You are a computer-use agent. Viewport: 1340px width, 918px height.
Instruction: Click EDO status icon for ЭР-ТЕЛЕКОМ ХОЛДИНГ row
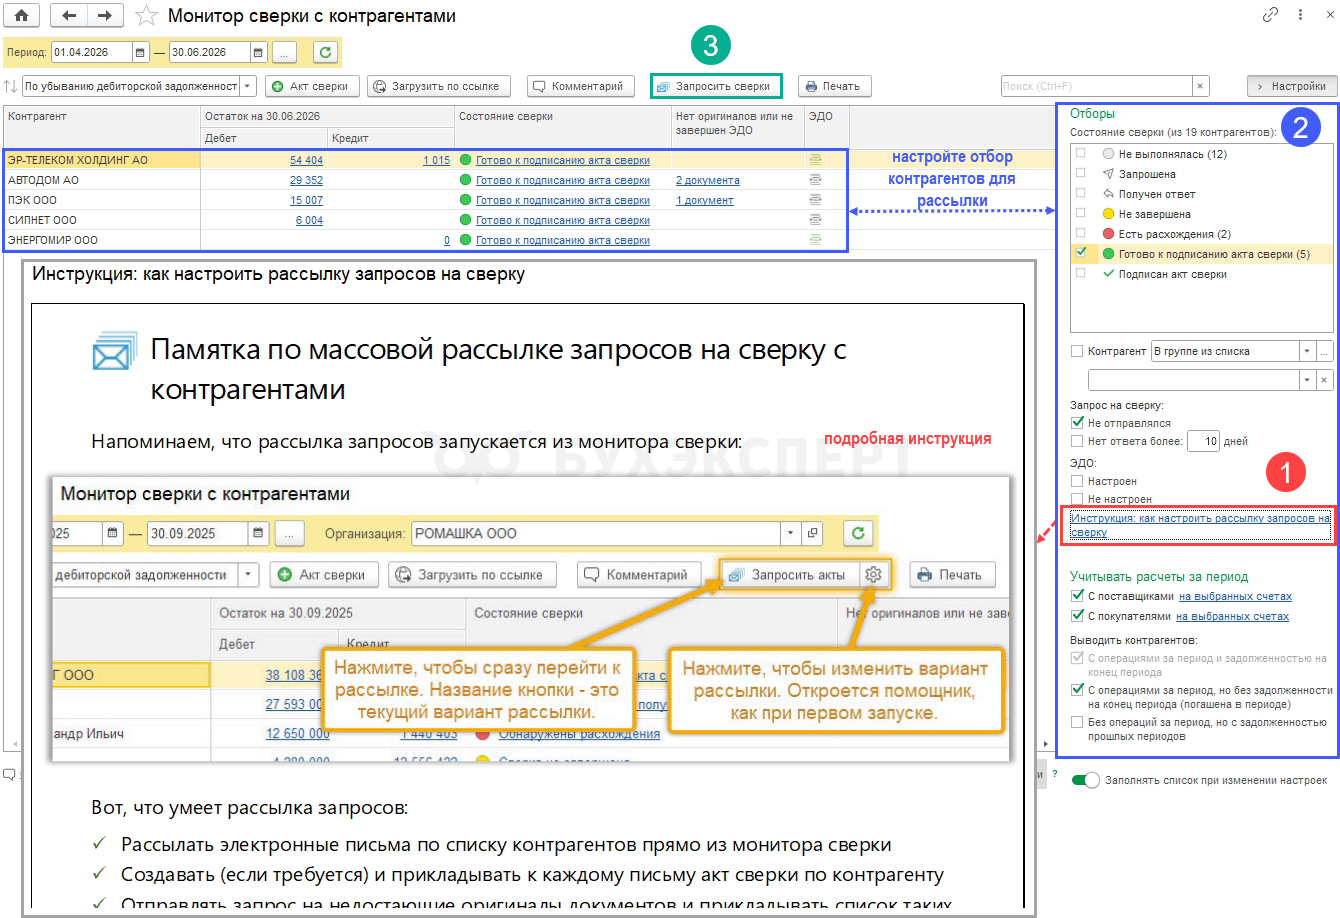[x=815, y=160]
